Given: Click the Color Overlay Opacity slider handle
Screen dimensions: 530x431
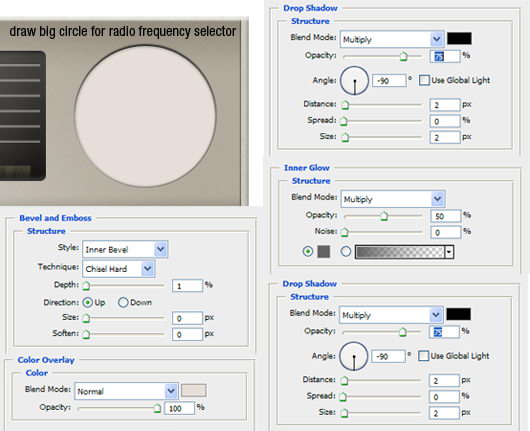Looking at the screenshot, I should point(157,408).
